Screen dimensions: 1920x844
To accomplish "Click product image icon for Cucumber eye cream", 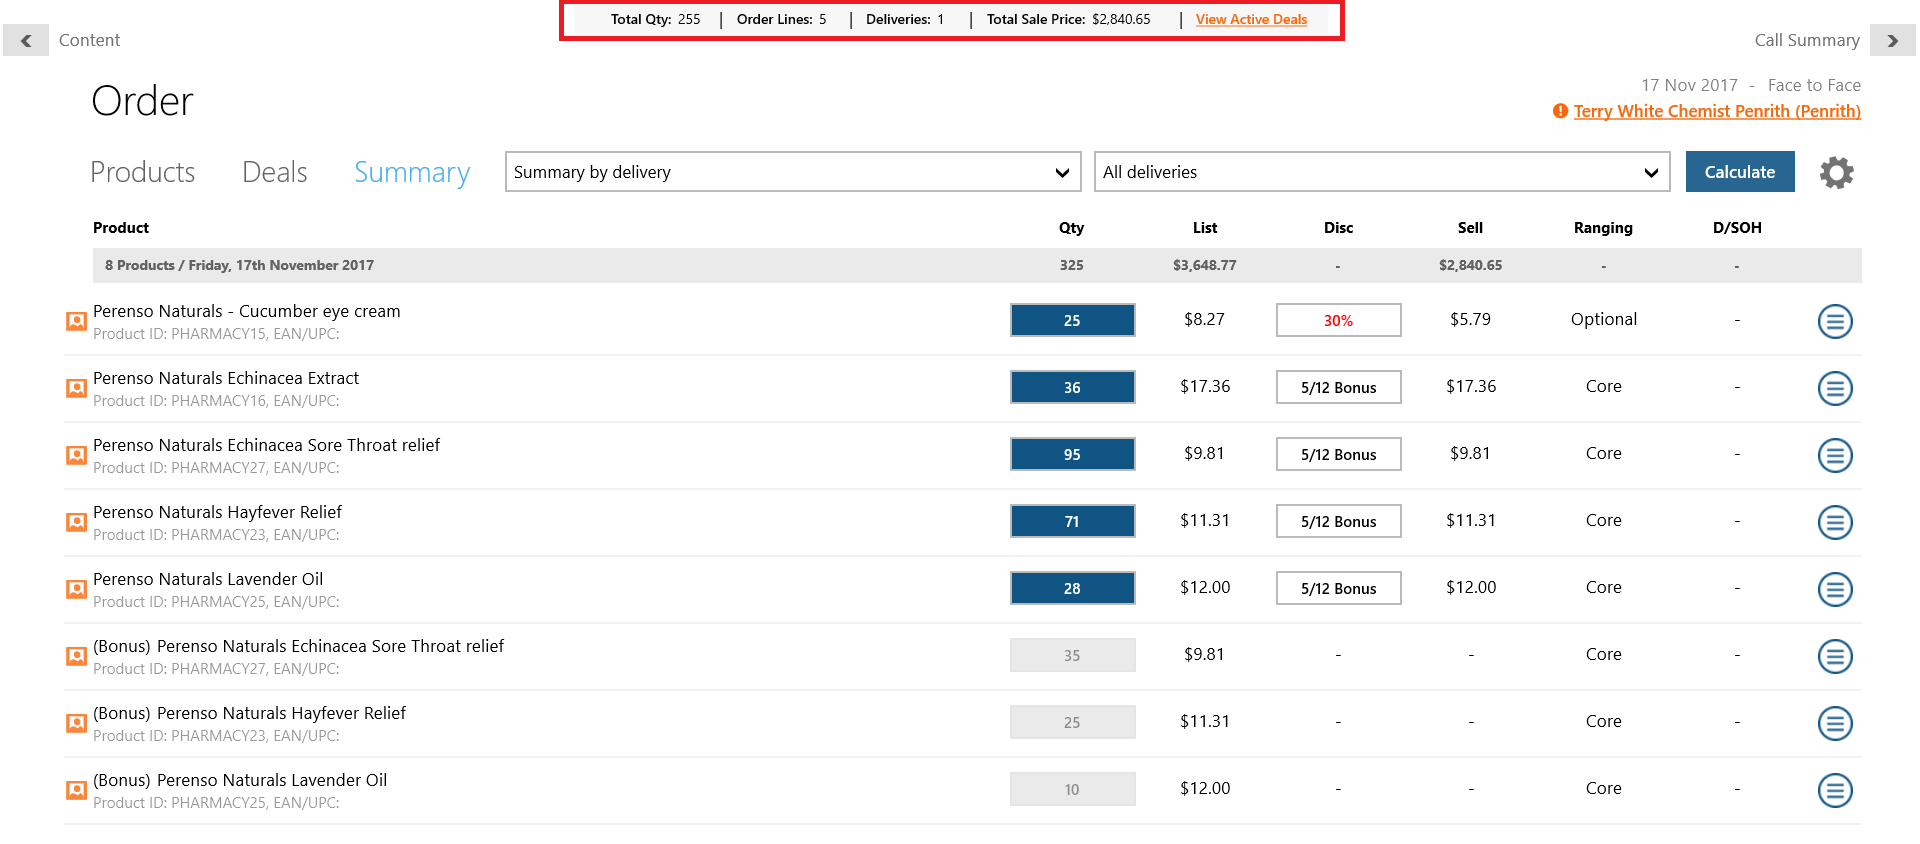I will 76,321.
